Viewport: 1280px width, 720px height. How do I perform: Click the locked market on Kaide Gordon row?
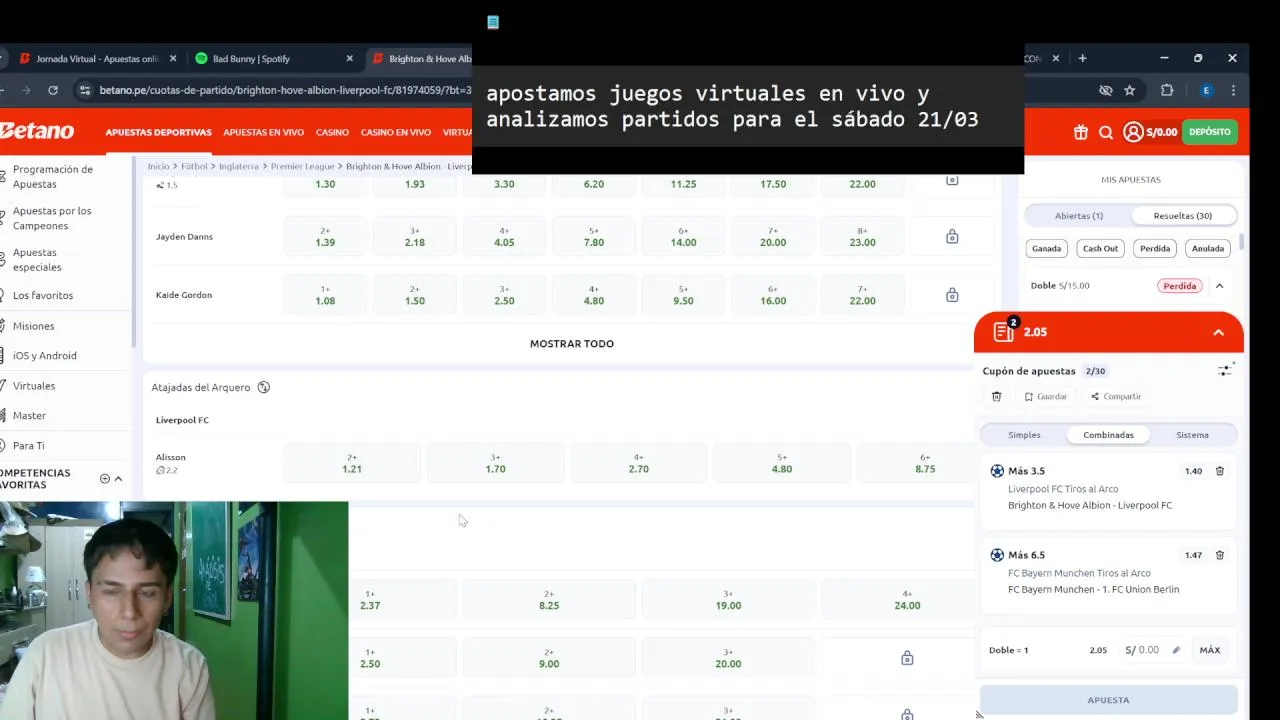click(952, 295)
